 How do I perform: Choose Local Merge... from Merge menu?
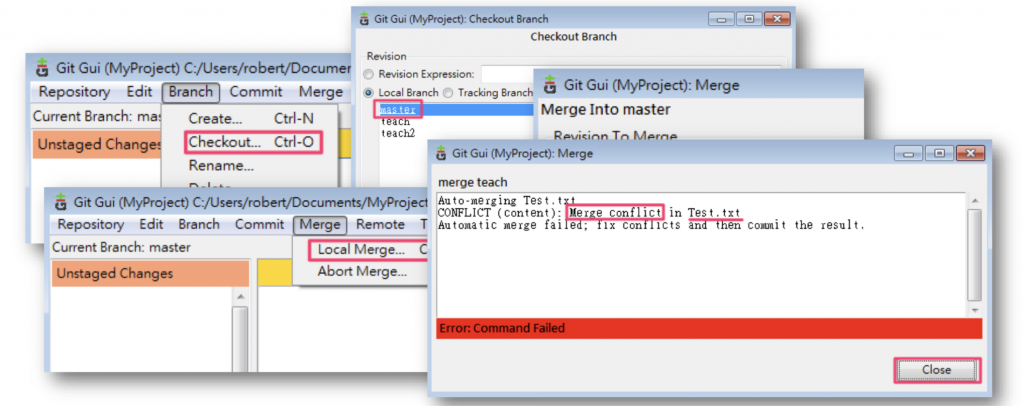tap(368, 250)
